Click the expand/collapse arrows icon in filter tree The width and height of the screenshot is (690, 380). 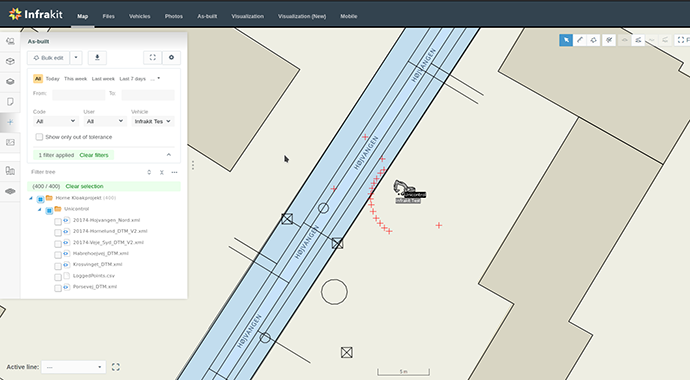click(x=149, y=172)
